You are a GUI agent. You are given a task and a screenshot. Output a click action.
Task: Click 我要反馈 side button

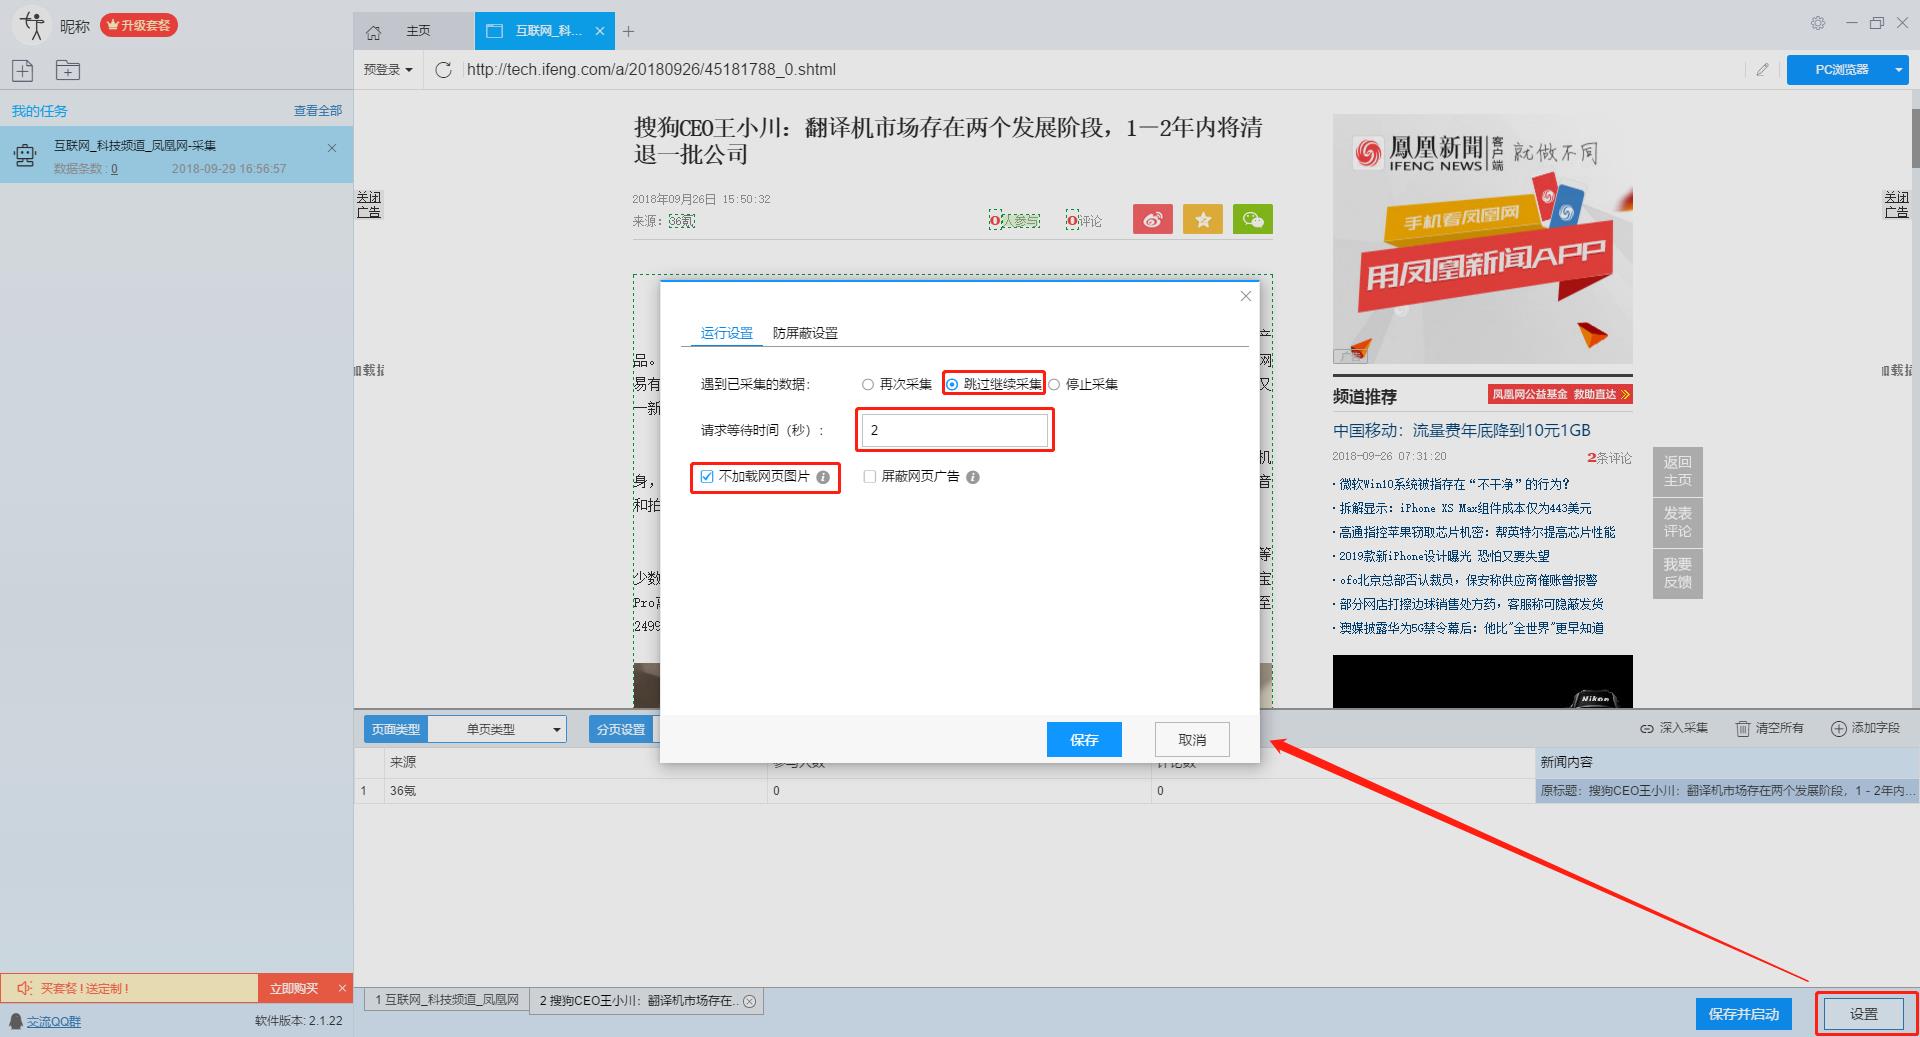point(1677,573)
